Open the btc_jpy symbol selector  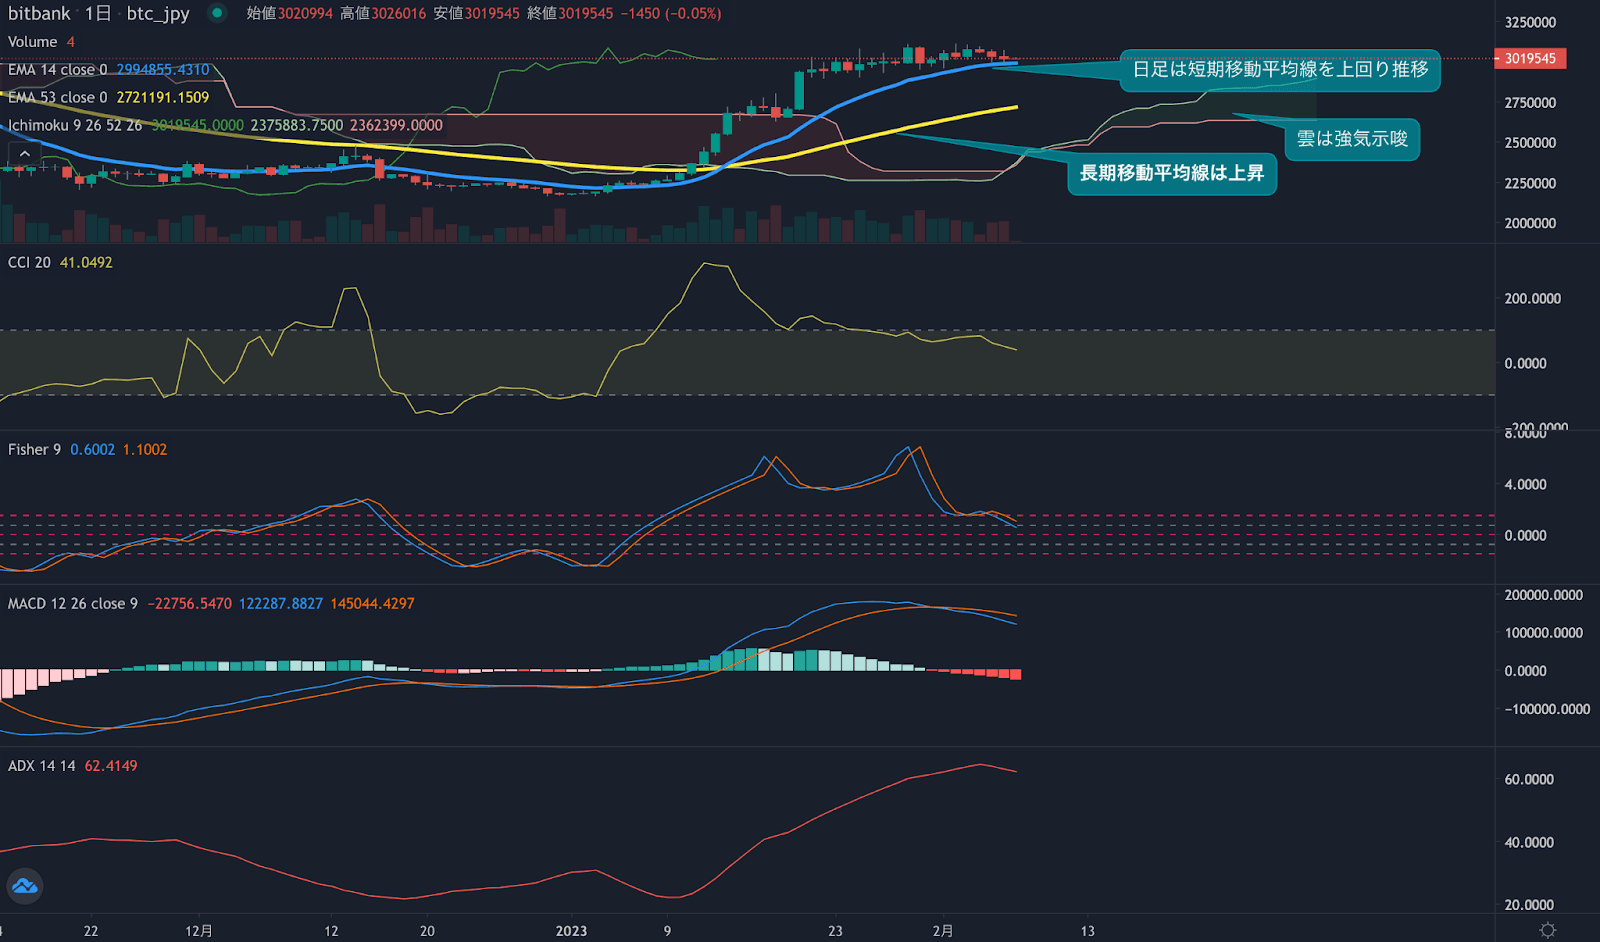pyautogui.click(x=156, y=14)
